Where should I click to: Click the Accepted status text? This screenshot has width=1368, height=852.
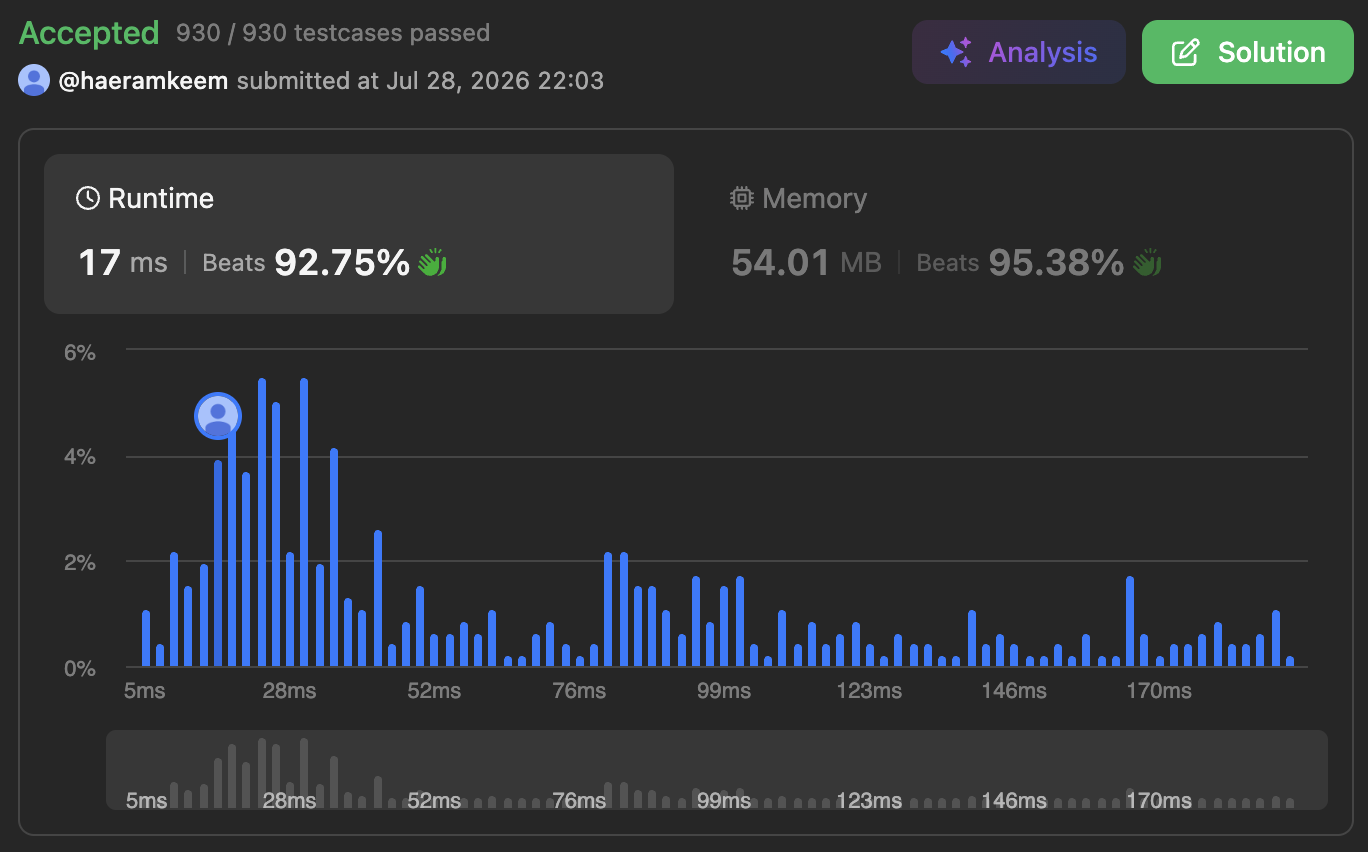coord(89,33)
